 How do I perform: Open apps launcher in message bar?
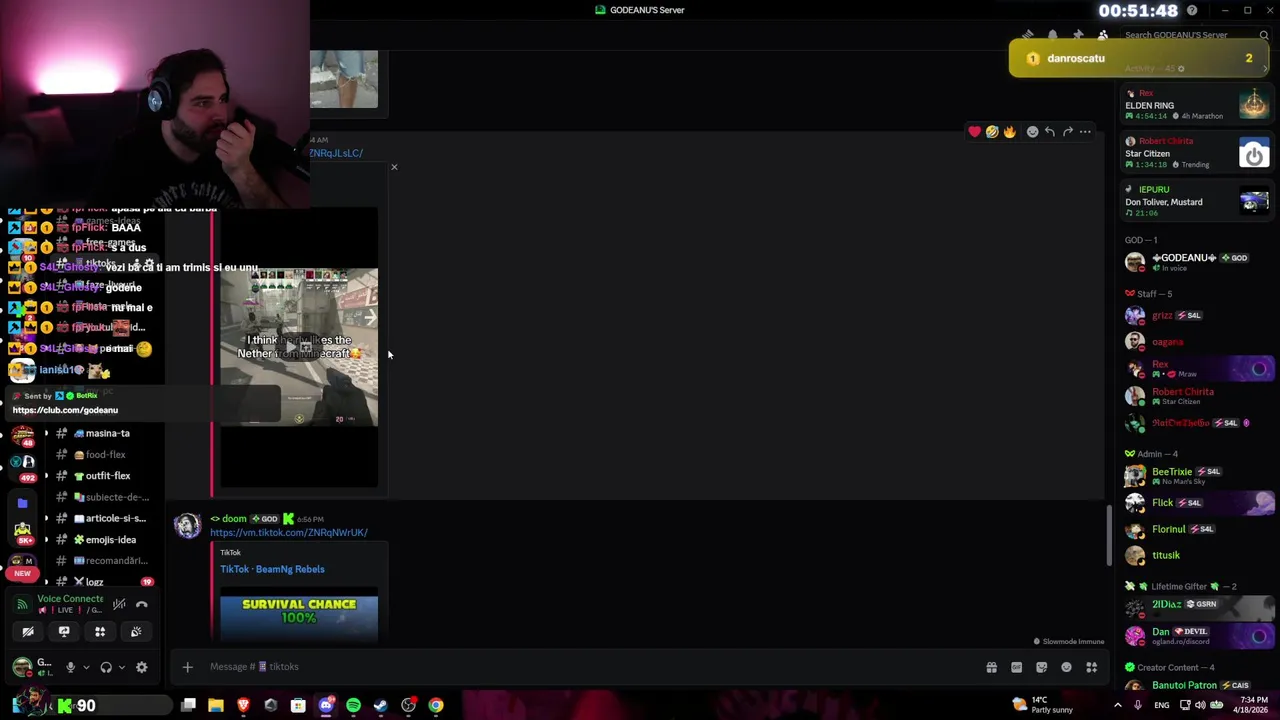tap(1092, 667)
